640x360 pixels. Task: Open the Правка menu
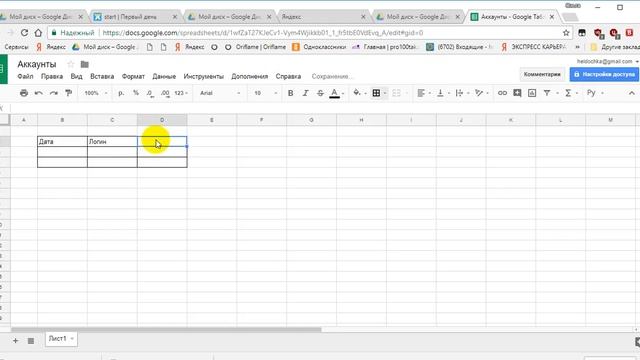[x=52, y=76]
